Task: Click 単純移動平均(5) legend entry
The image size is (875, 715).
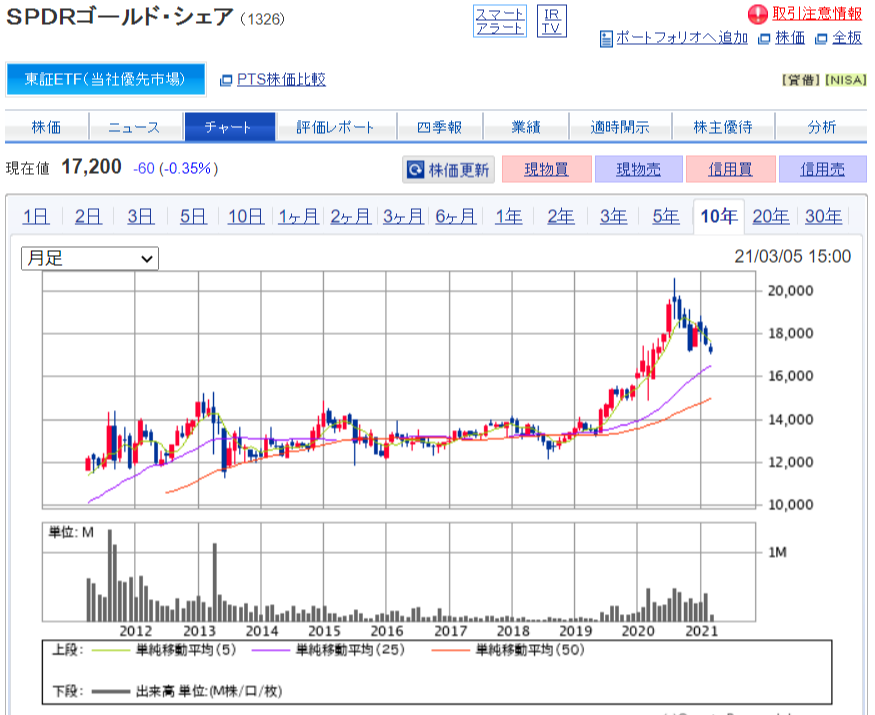Action: 164,650
